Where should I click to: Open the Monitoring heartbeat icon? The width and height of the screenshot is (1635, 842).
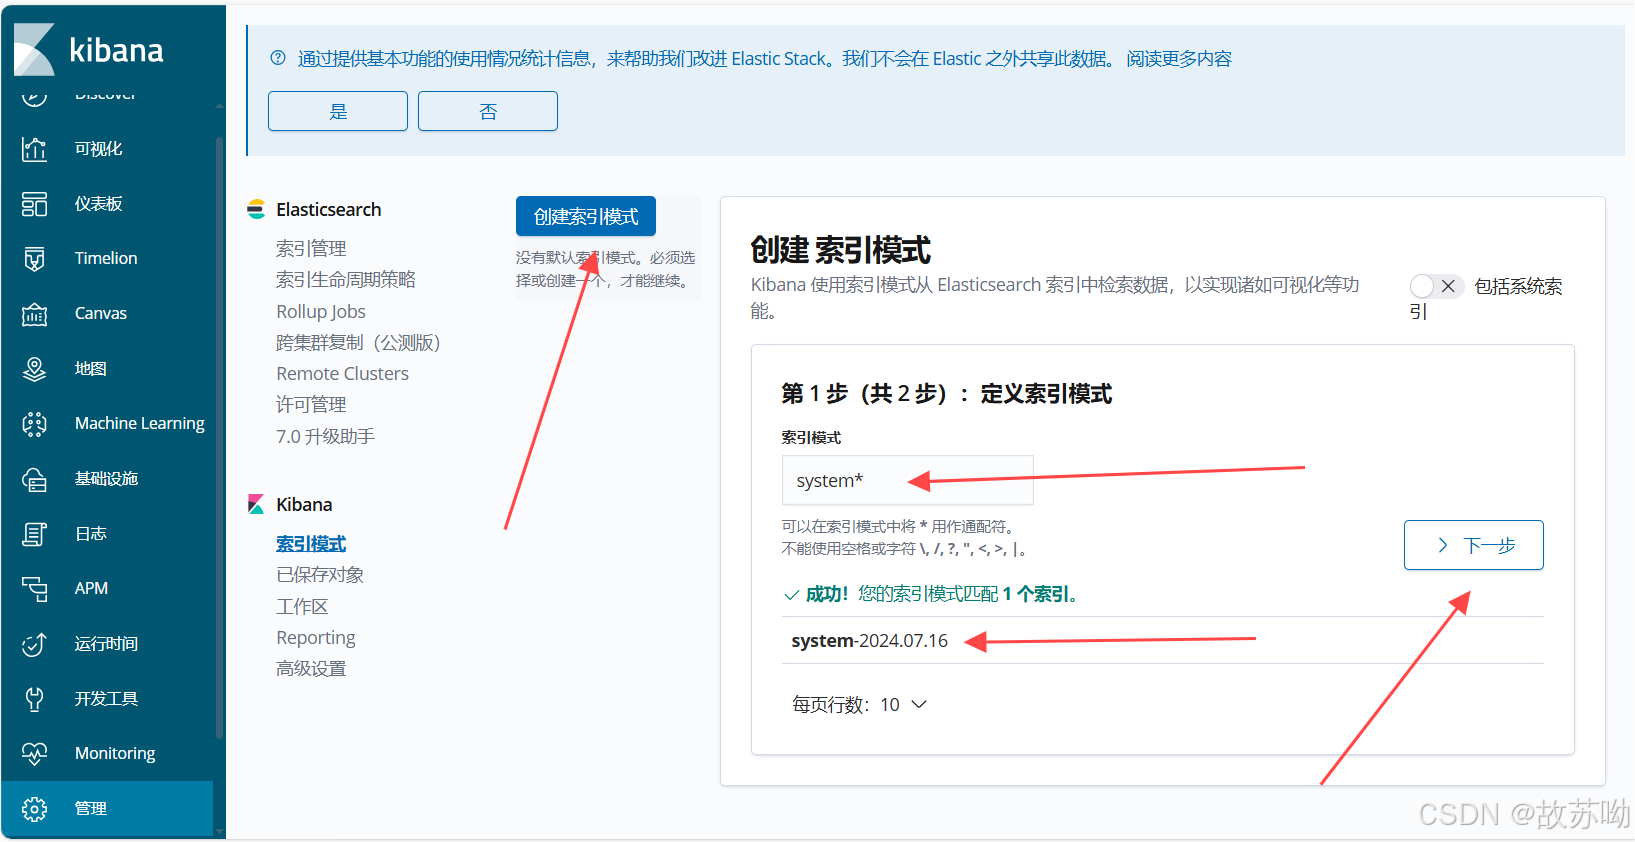pos(34,754)
